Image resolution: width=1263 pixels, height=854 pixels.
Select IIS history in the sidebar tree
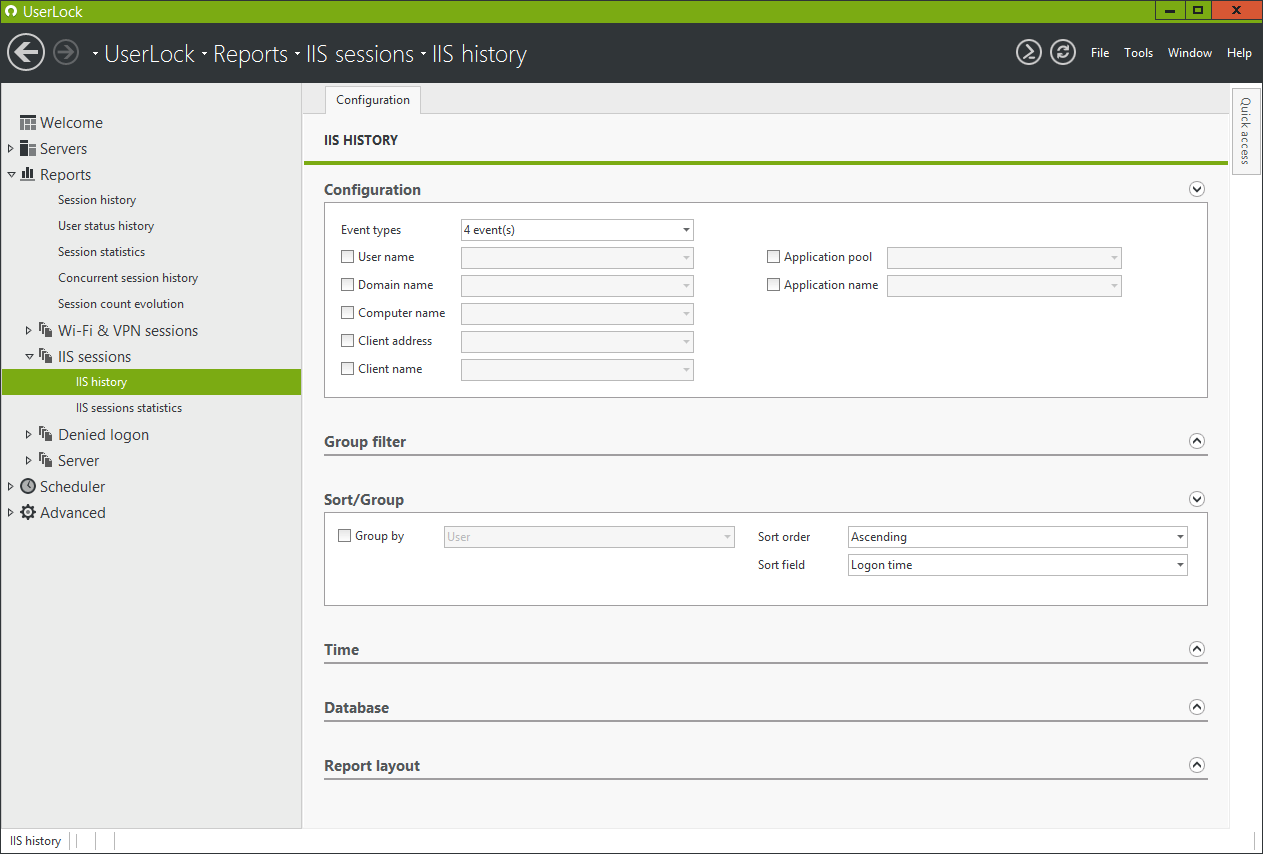click(x=151, y=382)
